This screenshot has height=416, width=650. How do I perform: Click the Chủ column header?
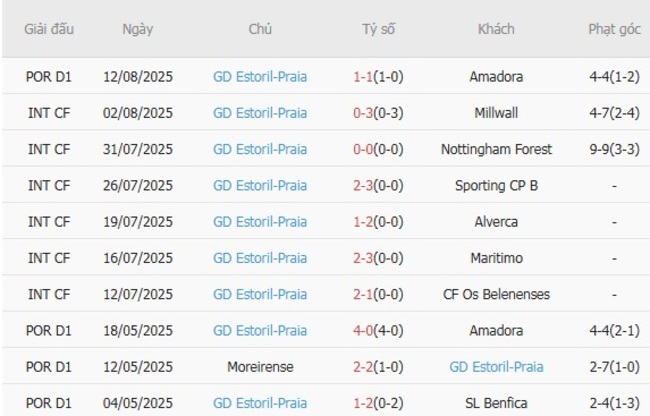(x=260, y=29)
